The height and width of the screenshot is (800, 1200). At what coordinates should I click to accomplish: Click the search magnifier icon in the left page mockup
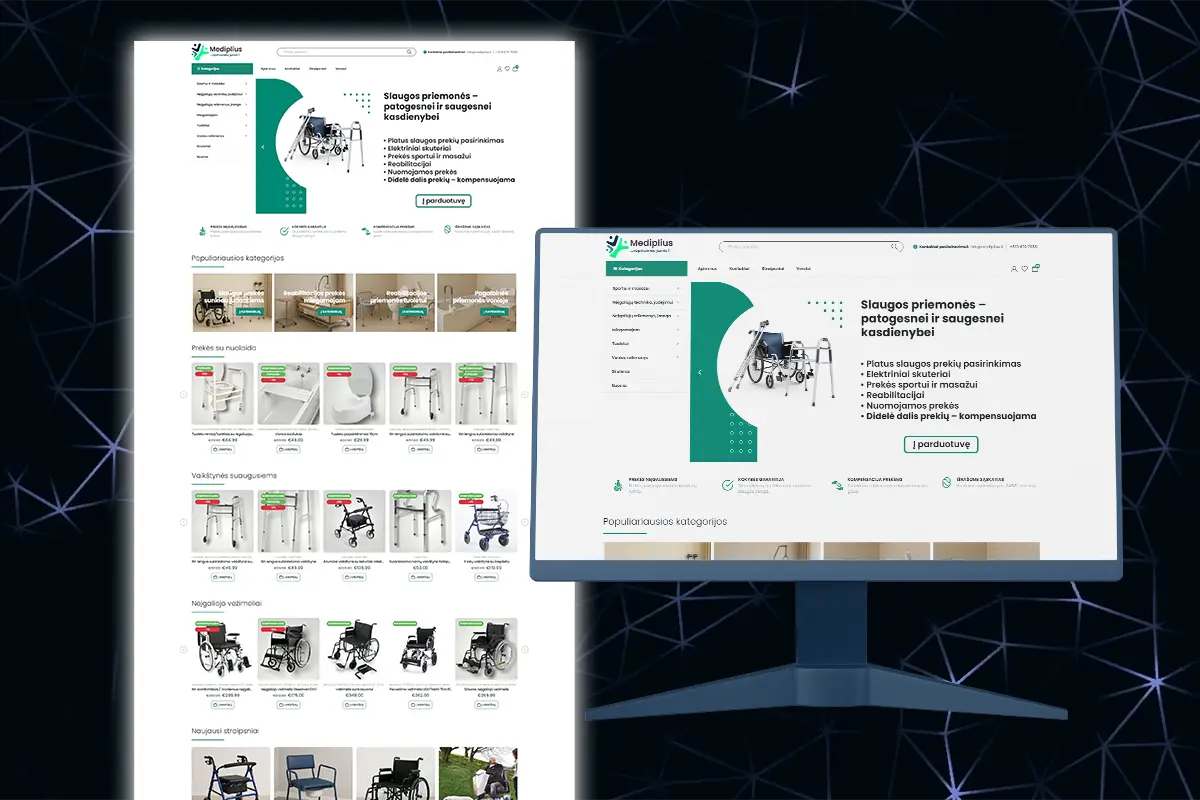(409, 52)
